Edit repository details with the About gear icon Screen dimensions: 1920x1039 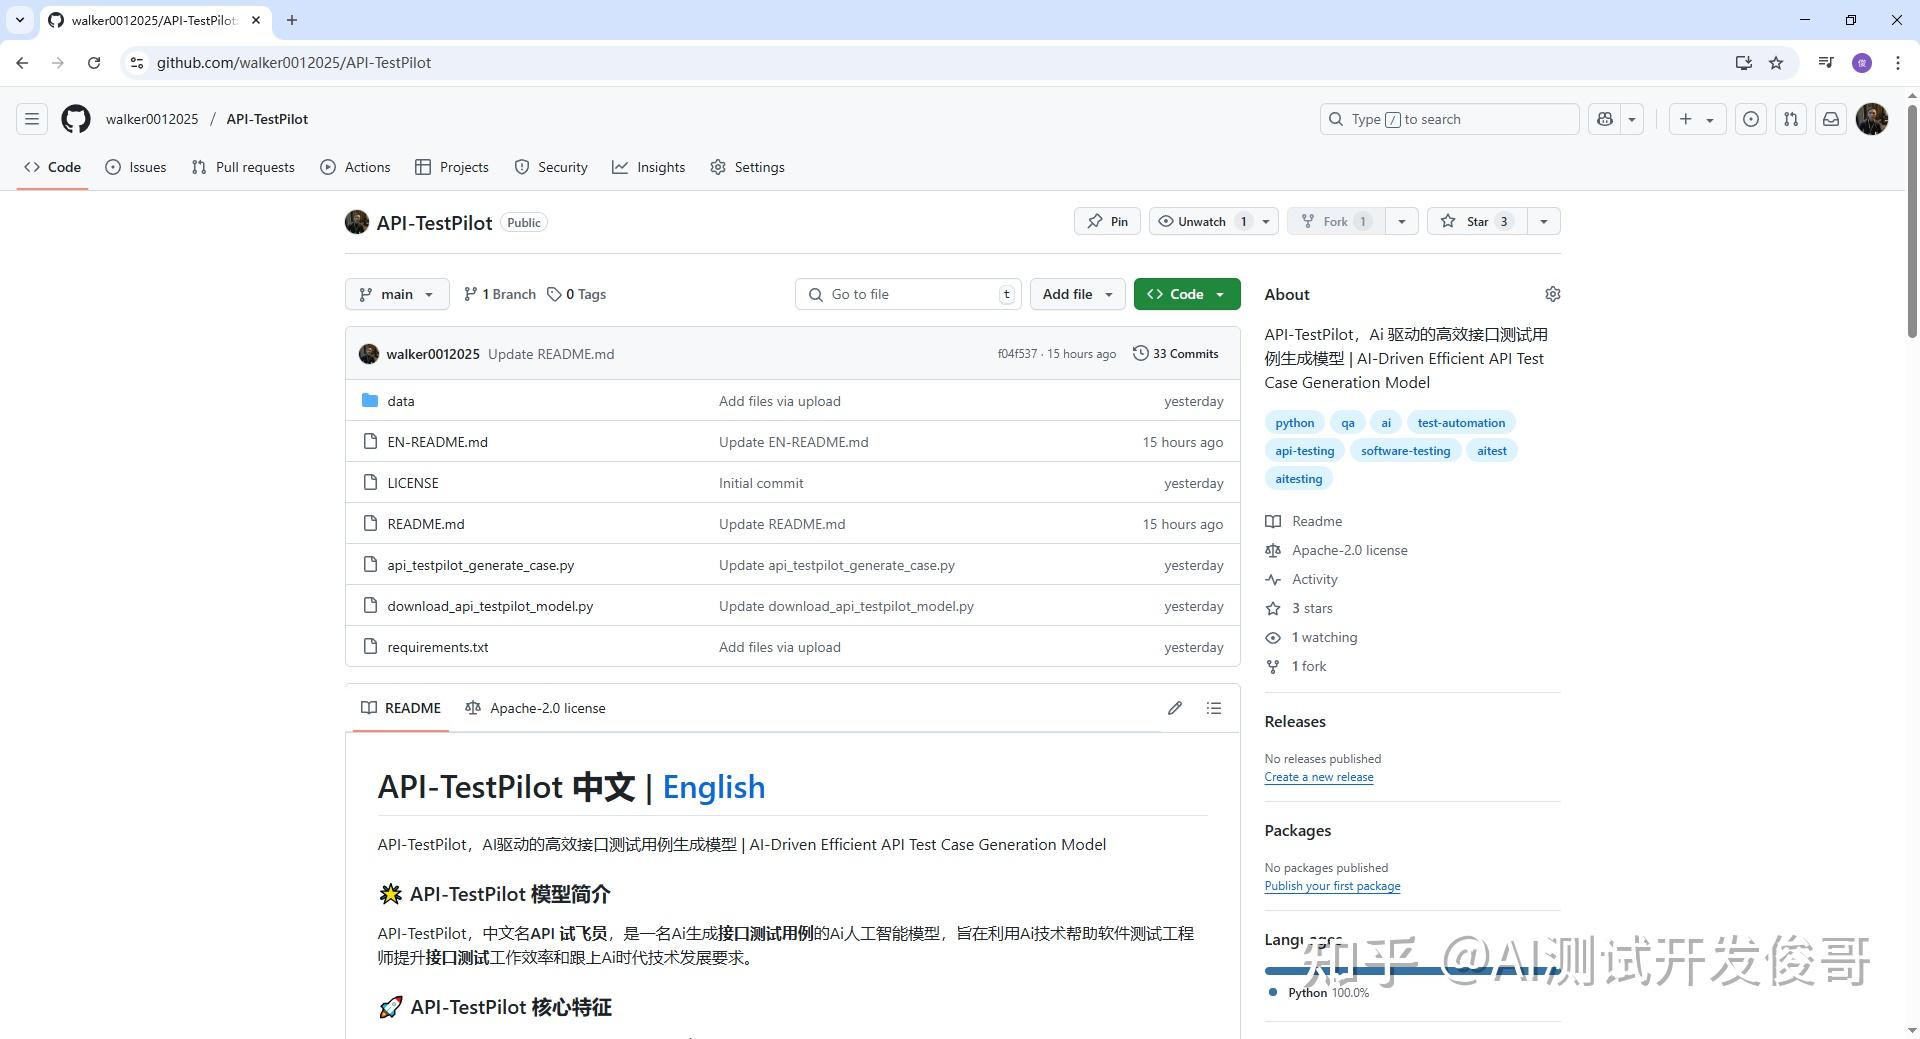tap(1552, 294)
